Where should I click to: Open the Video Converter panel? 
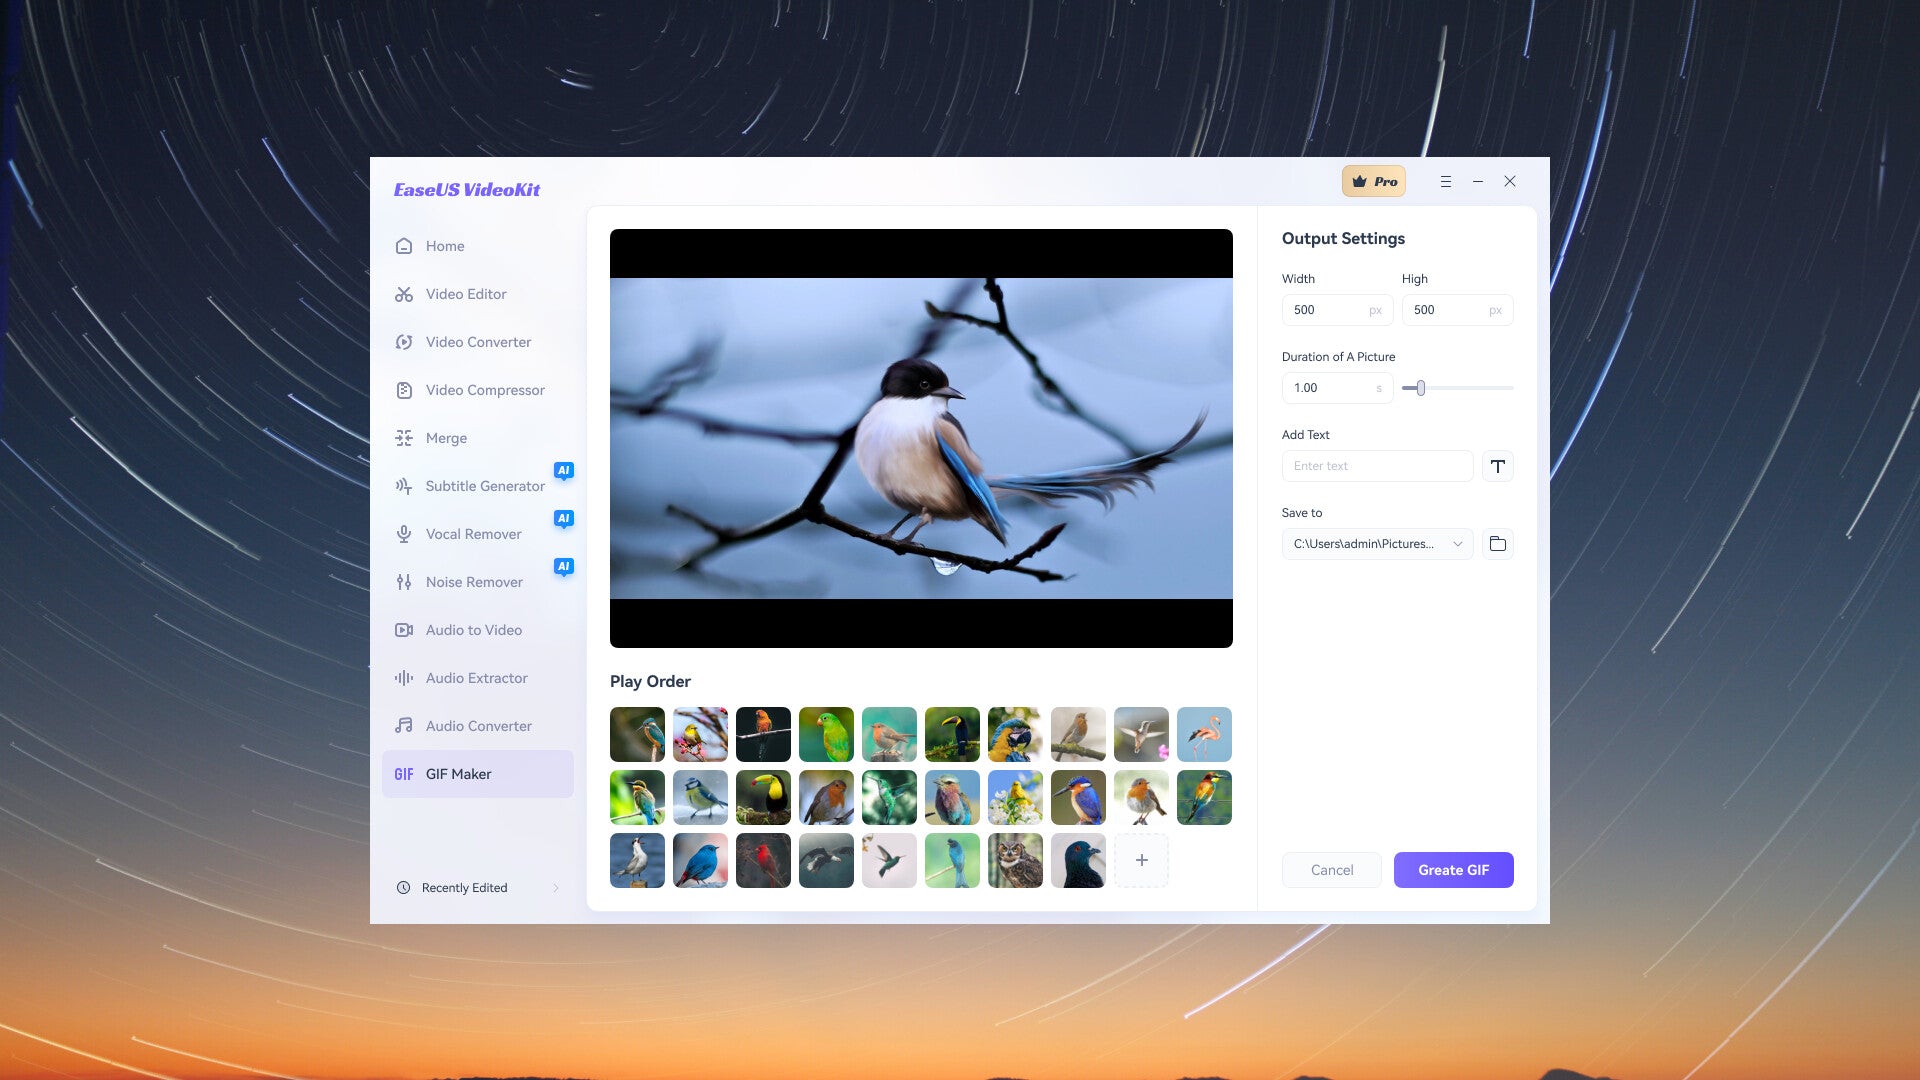(477, 342)
